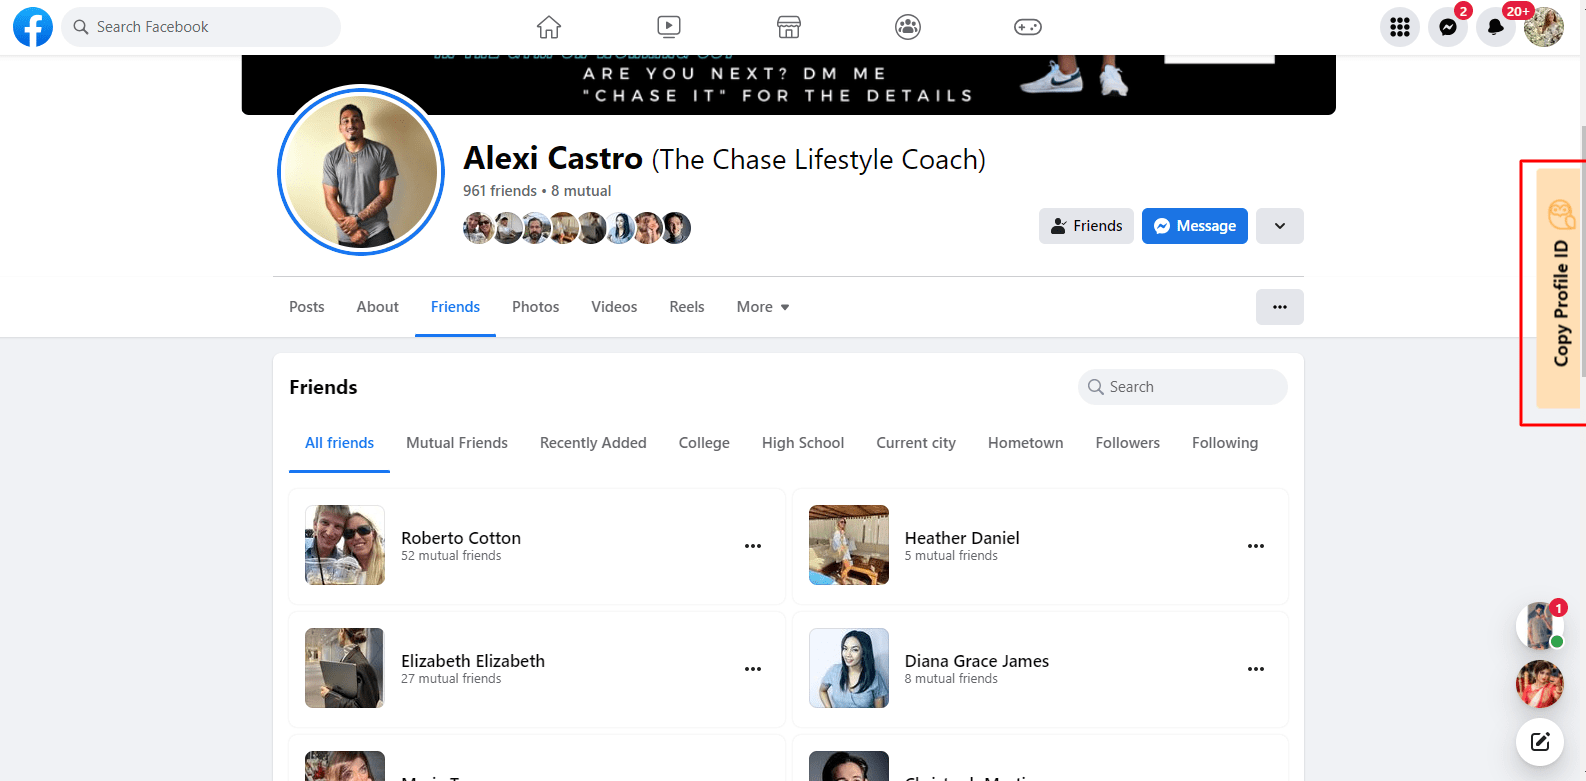This screenshot has width=1586, height=781.
Task: Click '52 mutual friends' under Roberto Cotton
Action: 451,556
